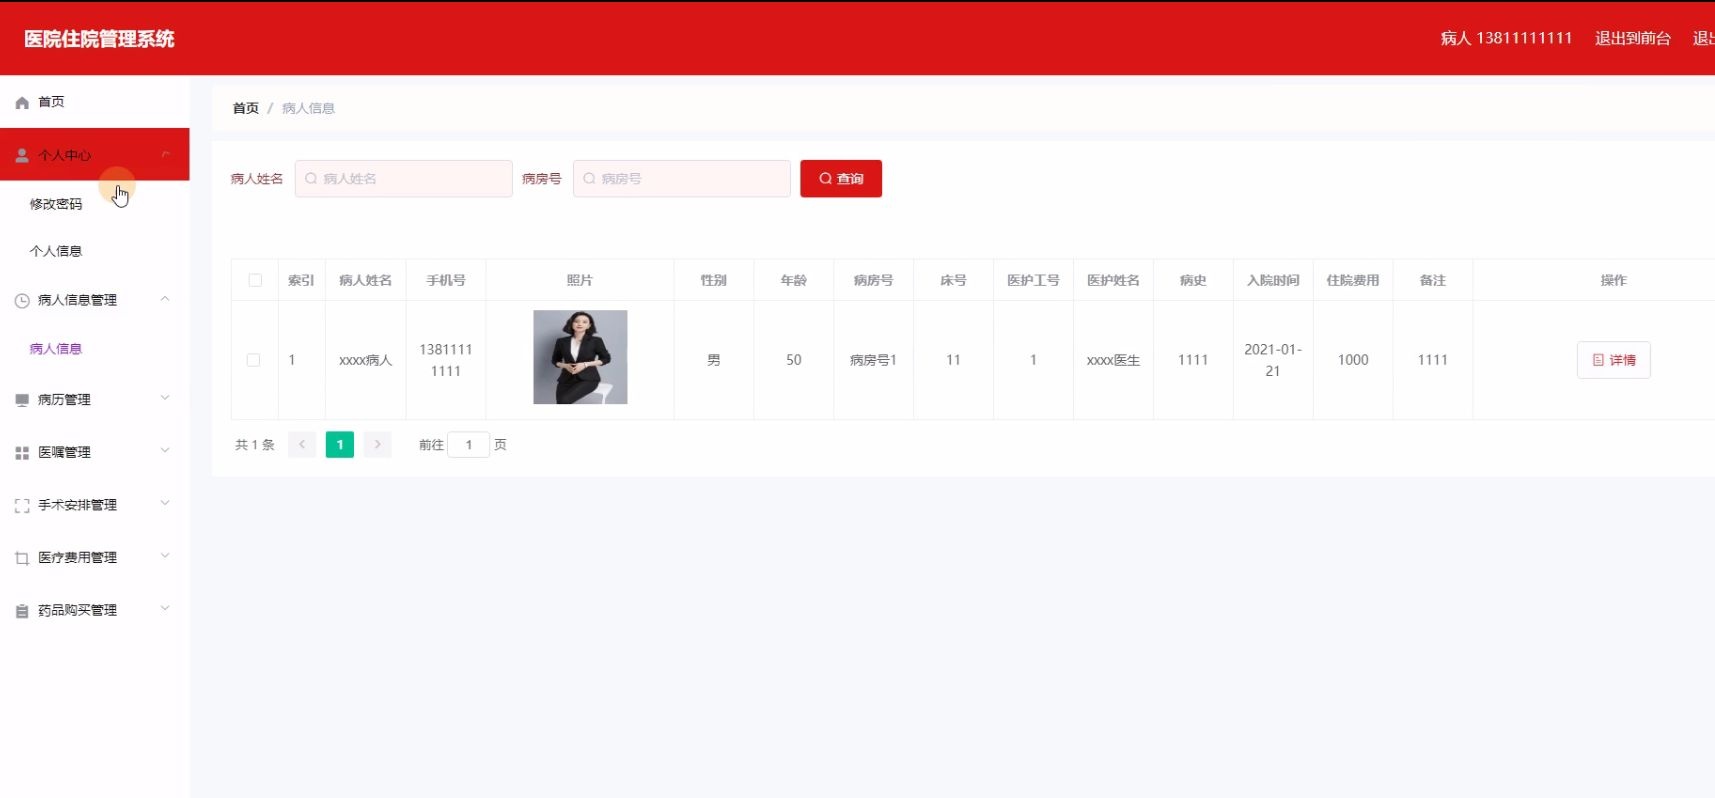Open the 手术安排管理 menu
Screen dimensions: 1715x798
pos(95,505)
